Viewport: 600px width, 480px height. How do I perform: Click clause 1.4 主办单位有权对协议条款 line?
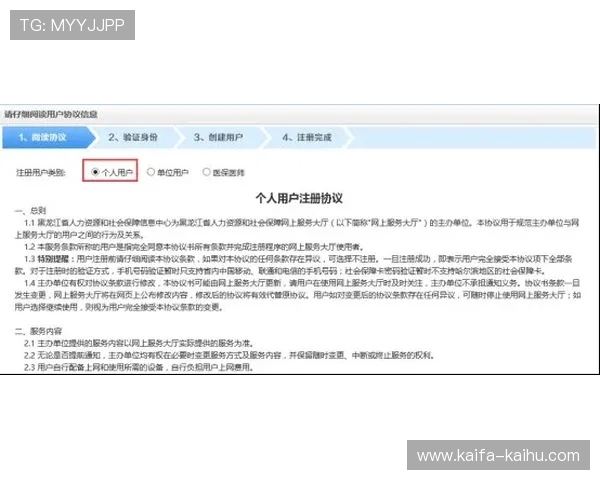click(x=298, y=295)
